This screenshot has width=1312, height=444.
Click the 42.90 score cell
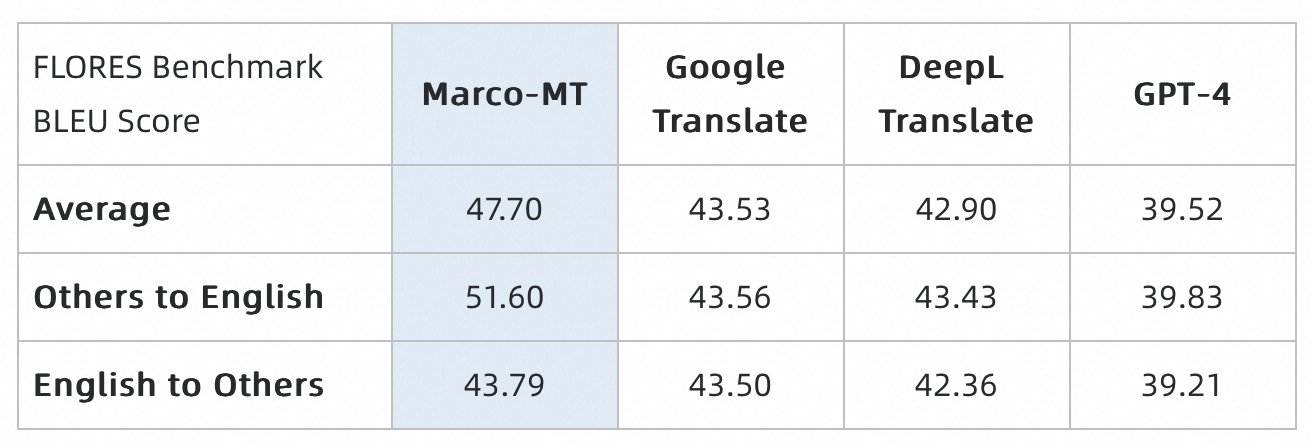956,209
